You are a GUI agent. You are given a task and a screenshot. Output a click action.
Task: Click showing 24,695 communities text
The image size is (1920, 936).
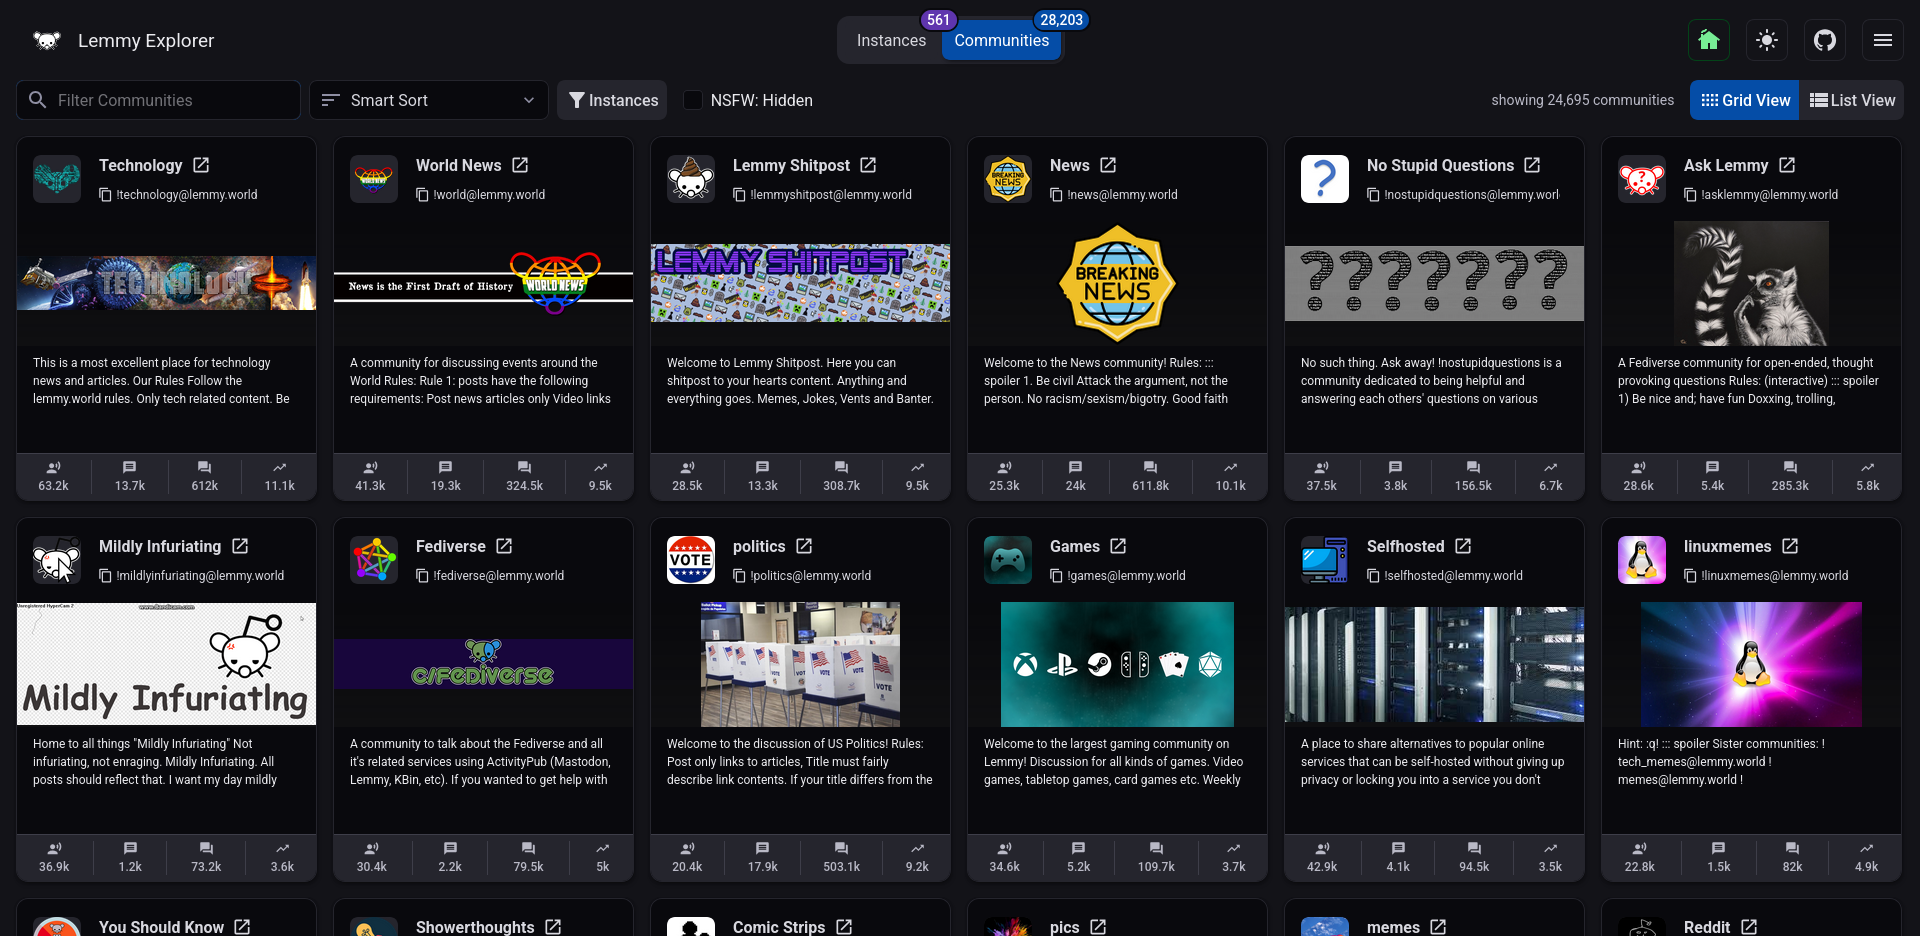coord(1582,100)
